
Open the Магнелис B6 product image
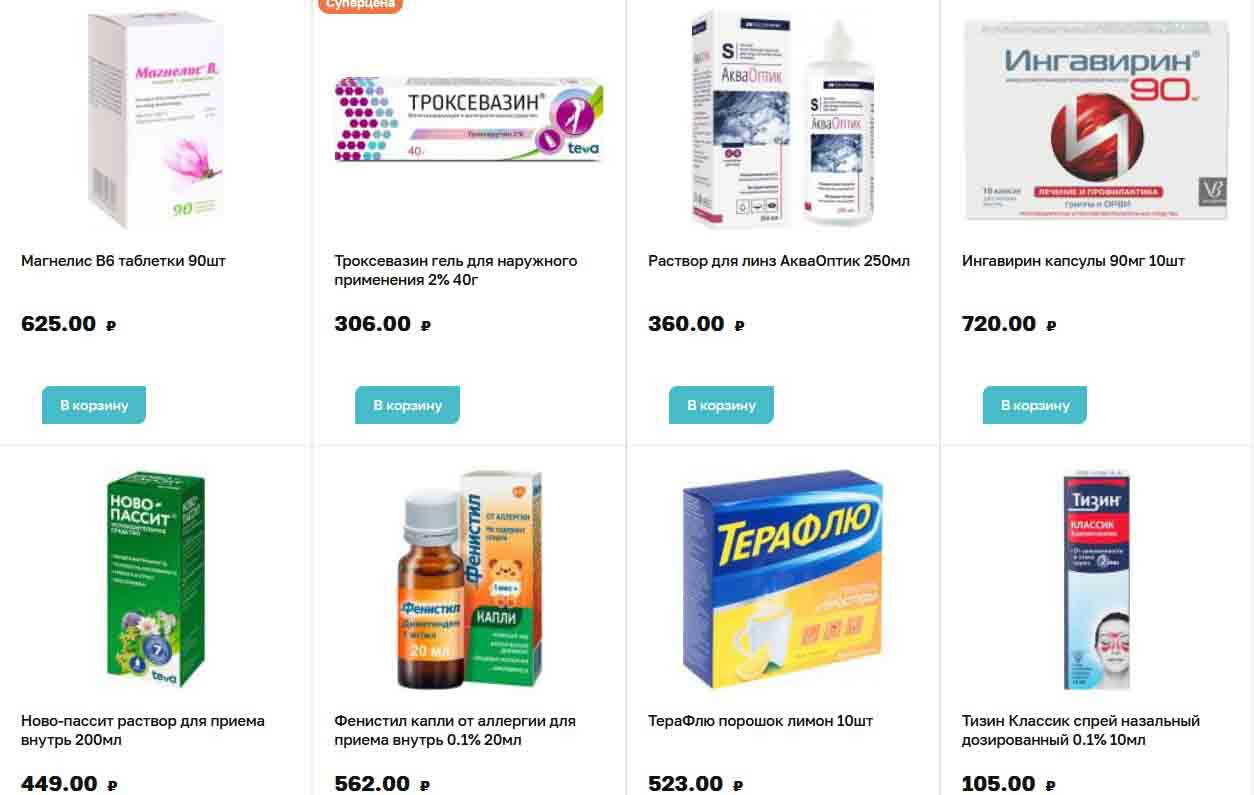click(x=155, y=120)
